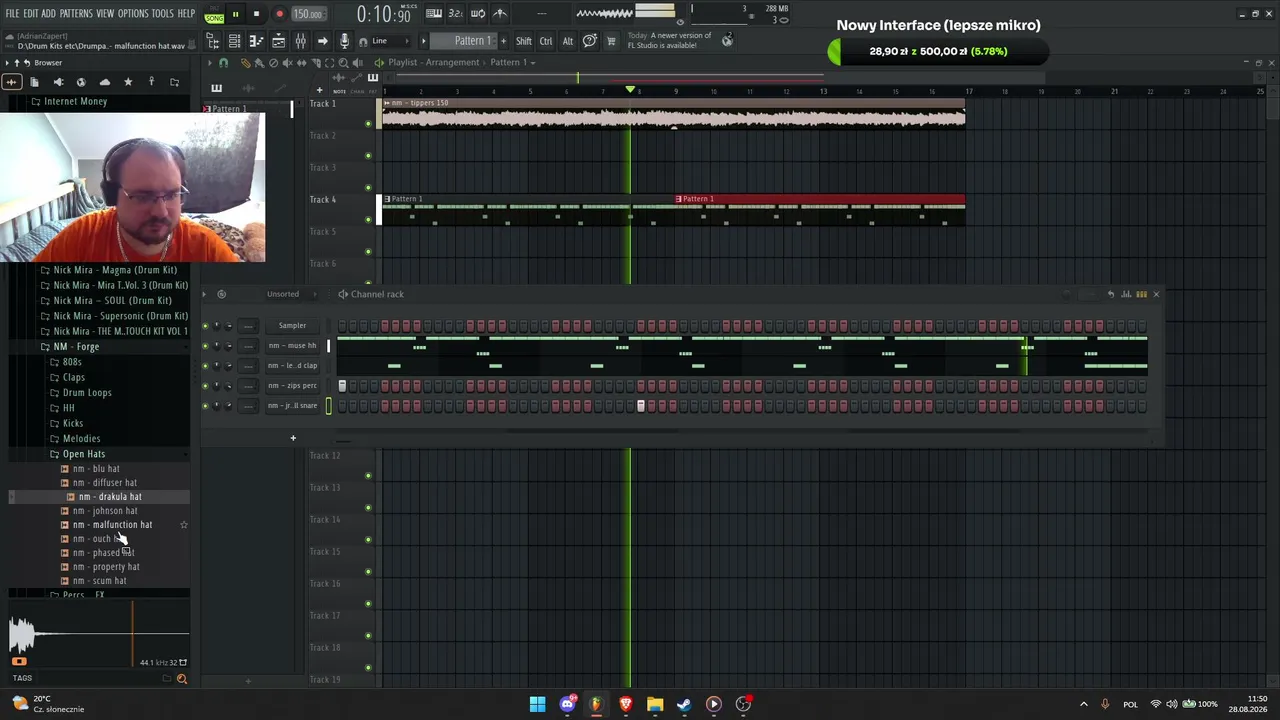Toggle Pattern/Song mode button
This screenshot has width=1280, height=720.
[x=214, y=14]
